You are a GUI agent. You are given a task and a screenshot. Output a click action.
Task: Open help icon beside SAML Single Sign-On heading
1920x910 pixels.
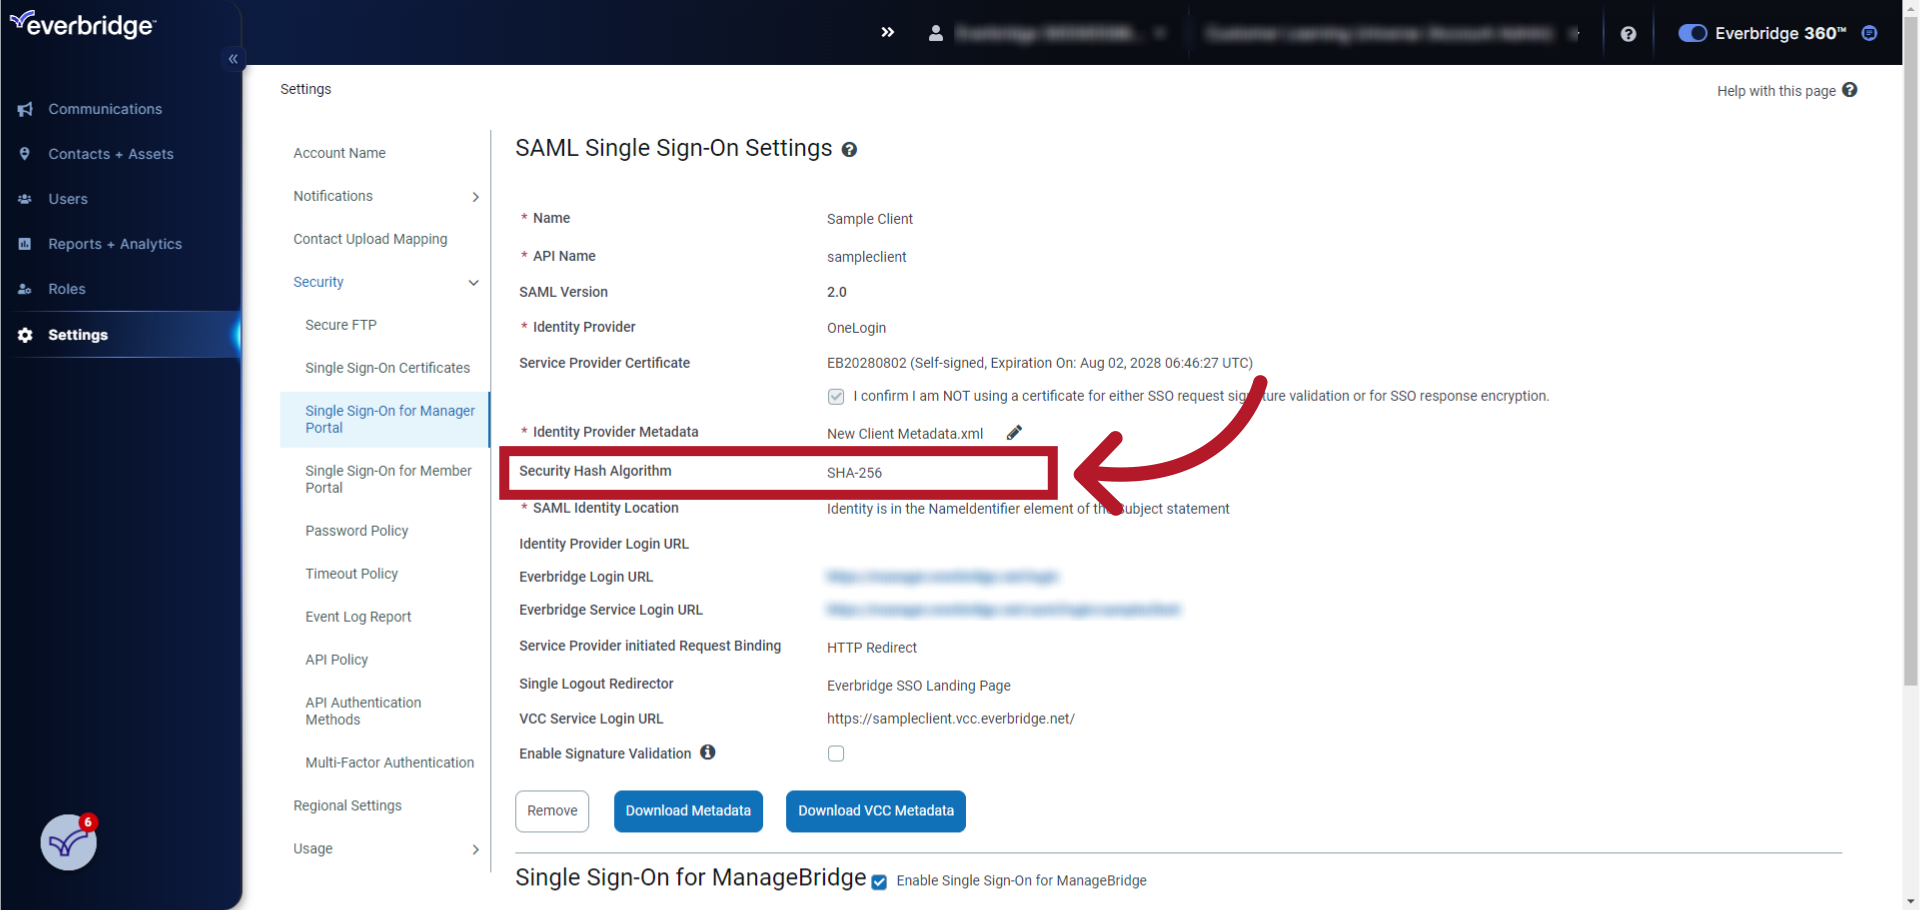(x=850, y=150)
